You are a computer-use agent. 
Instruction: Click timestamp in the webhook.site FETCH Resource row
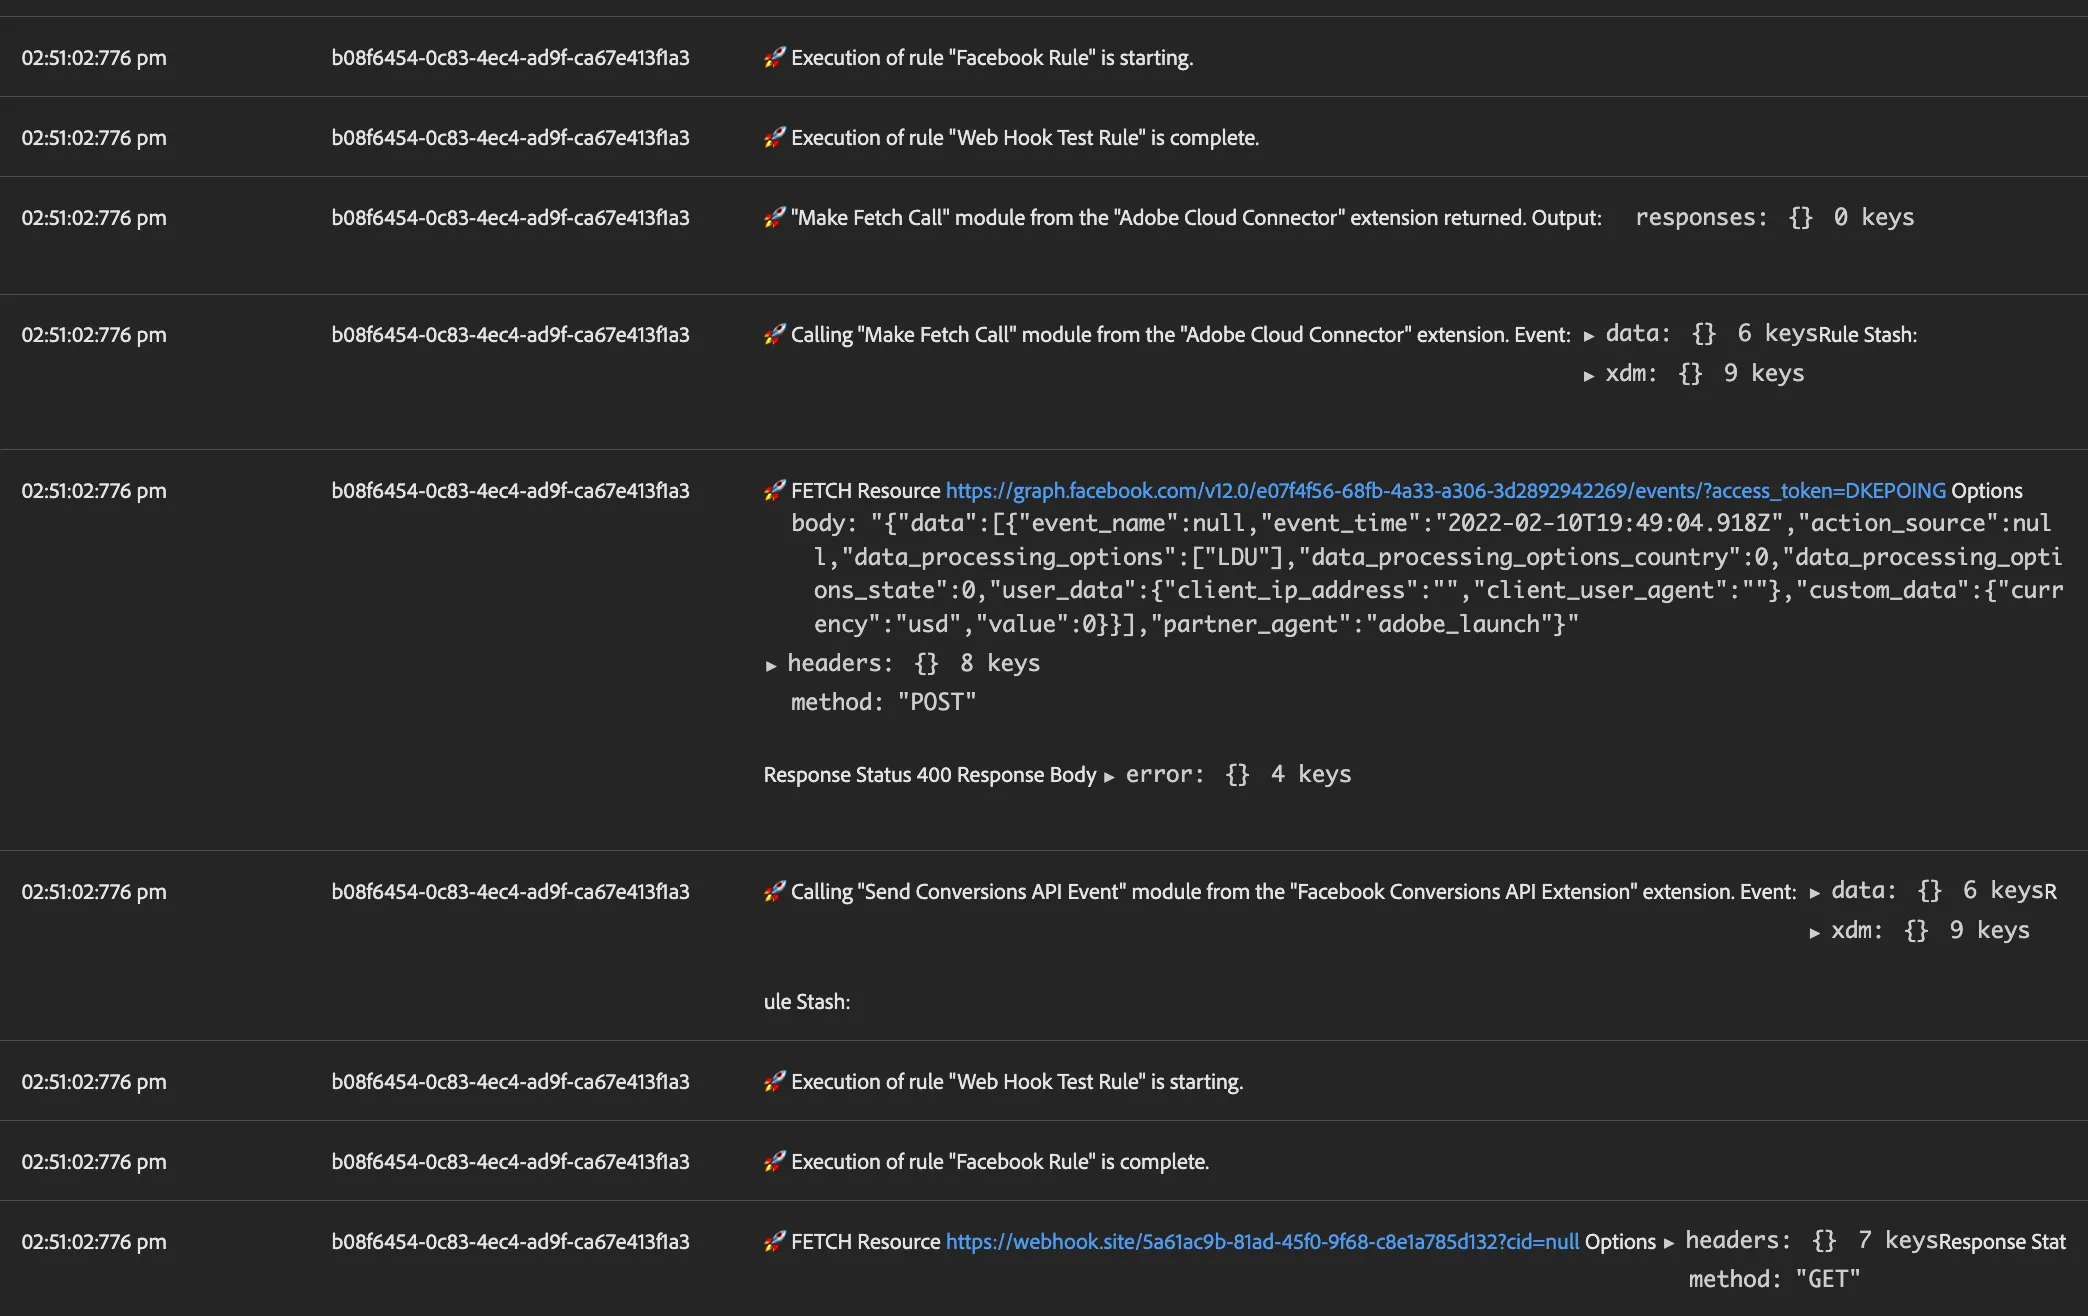tap(94, 1242)
